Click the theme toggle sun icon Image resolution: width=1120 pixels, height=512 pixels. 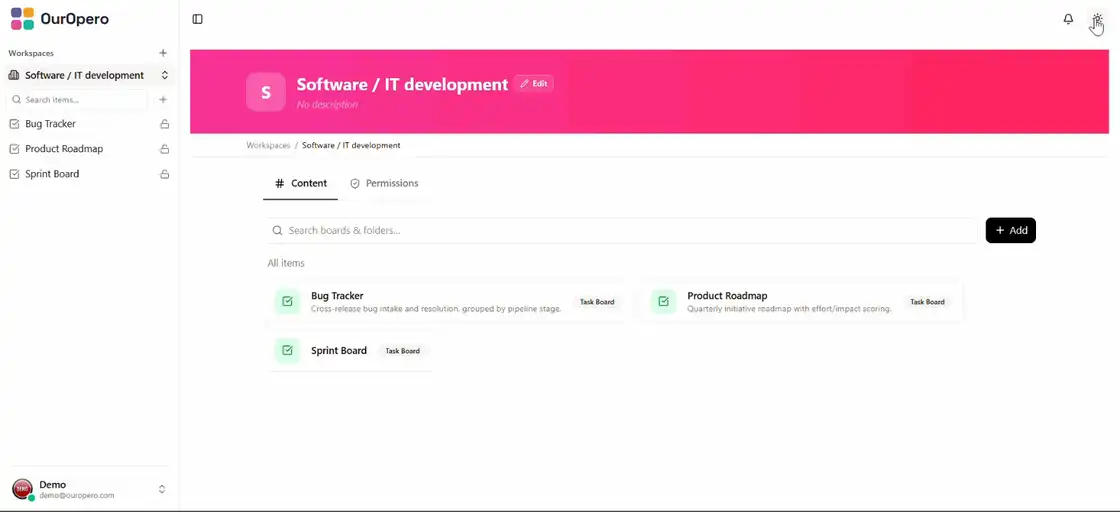point(1097,19)
